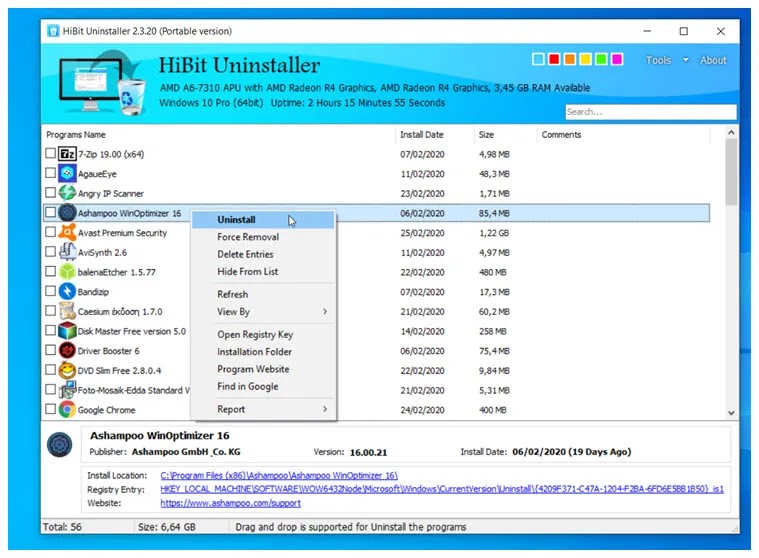Click 'Total: 56' in status bar
Image resolution: width=759 pixels, height=558 pixels.
tap(62, 527)
